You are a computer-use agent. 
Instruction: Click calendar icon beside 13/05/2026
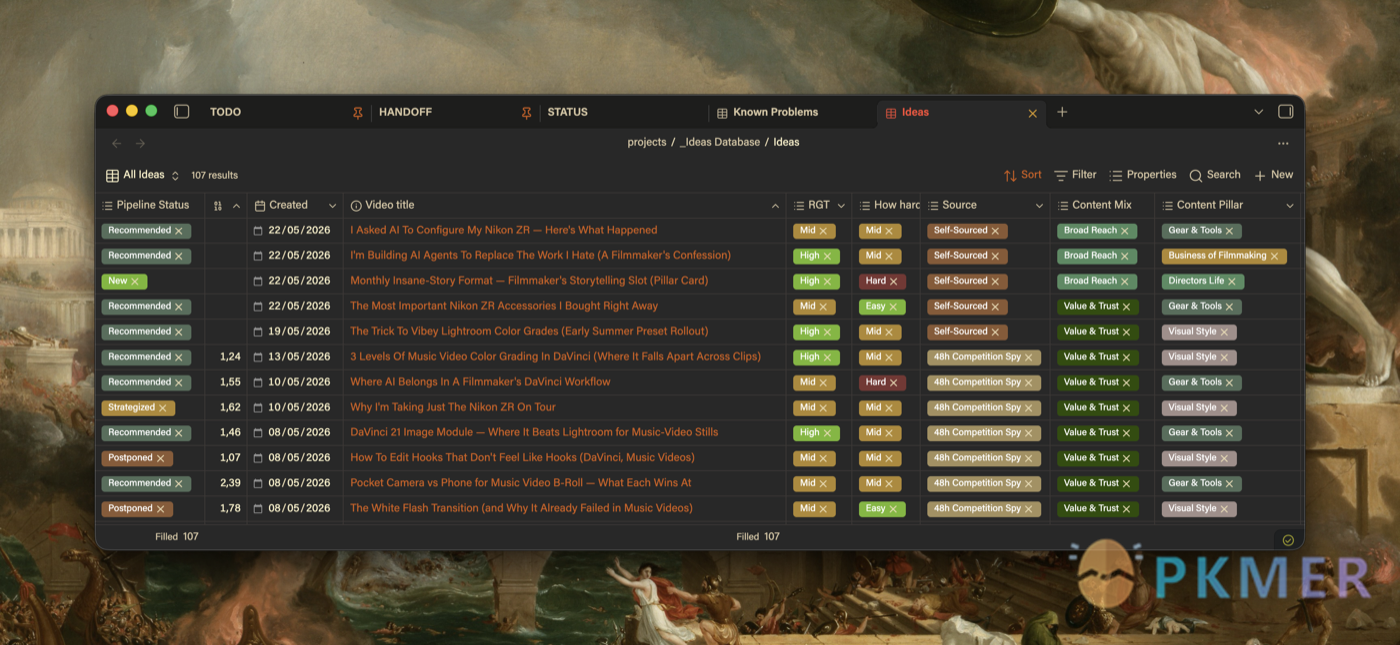point(258,357)
